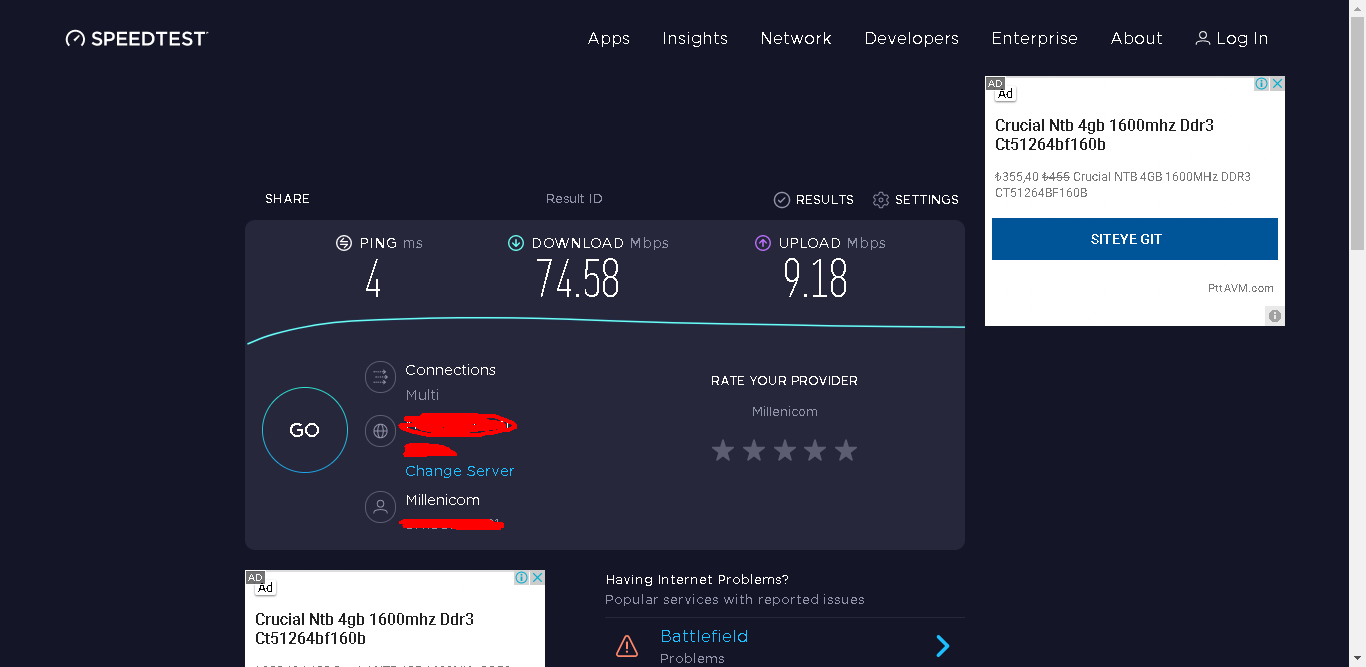This screenshot has width=1366, height=667.
Task: Rate provider with the fifth star
Action: 846,451
